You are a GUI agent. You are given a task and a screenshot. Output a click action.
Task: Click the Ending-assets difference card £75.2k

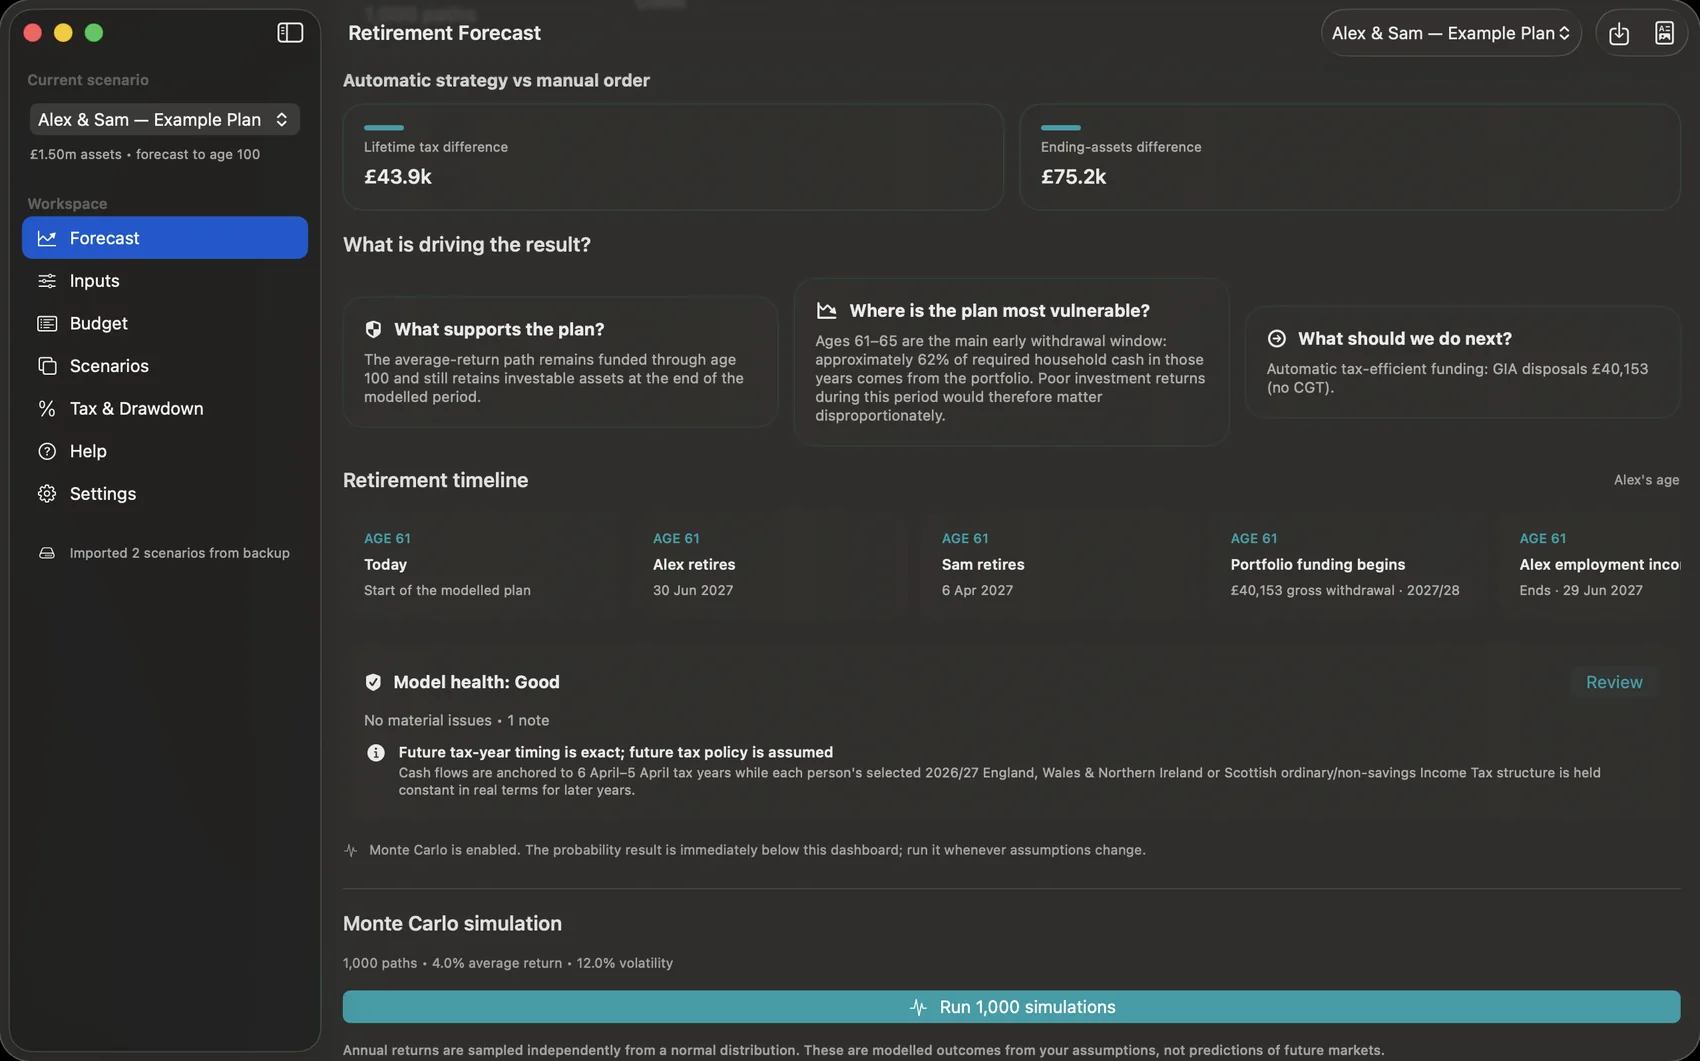tap(1350, 158)
